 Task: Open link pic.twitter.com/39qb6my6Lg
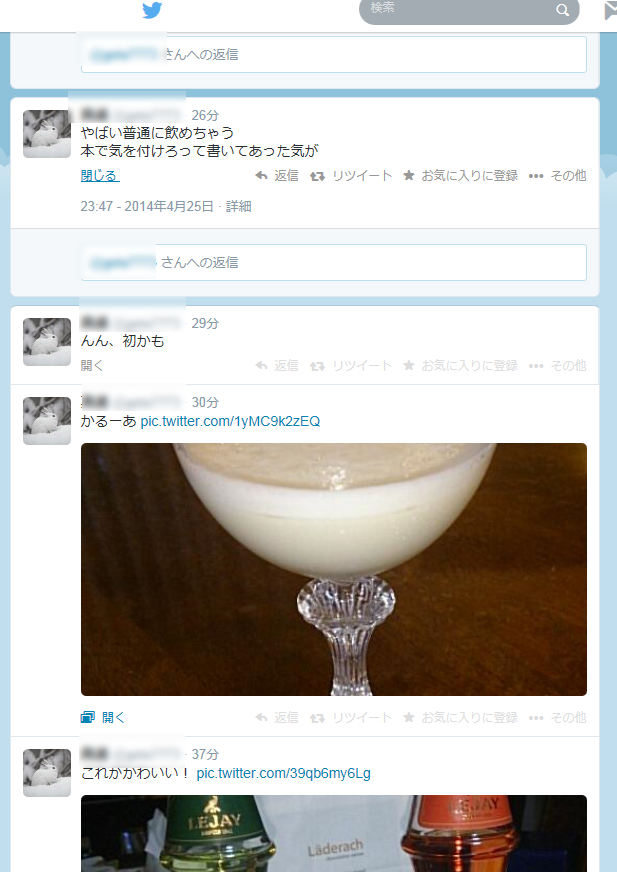point(283,773)
